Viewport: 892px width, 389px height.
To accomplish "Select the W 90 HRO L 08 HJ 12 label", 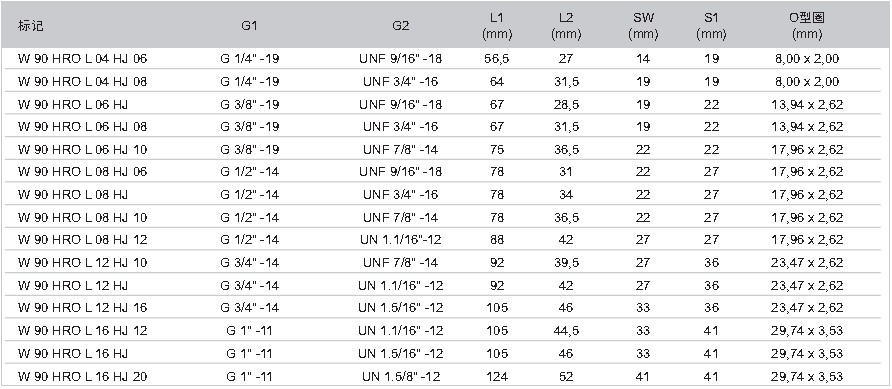I will pyautogui.click(x=82, y=240).
